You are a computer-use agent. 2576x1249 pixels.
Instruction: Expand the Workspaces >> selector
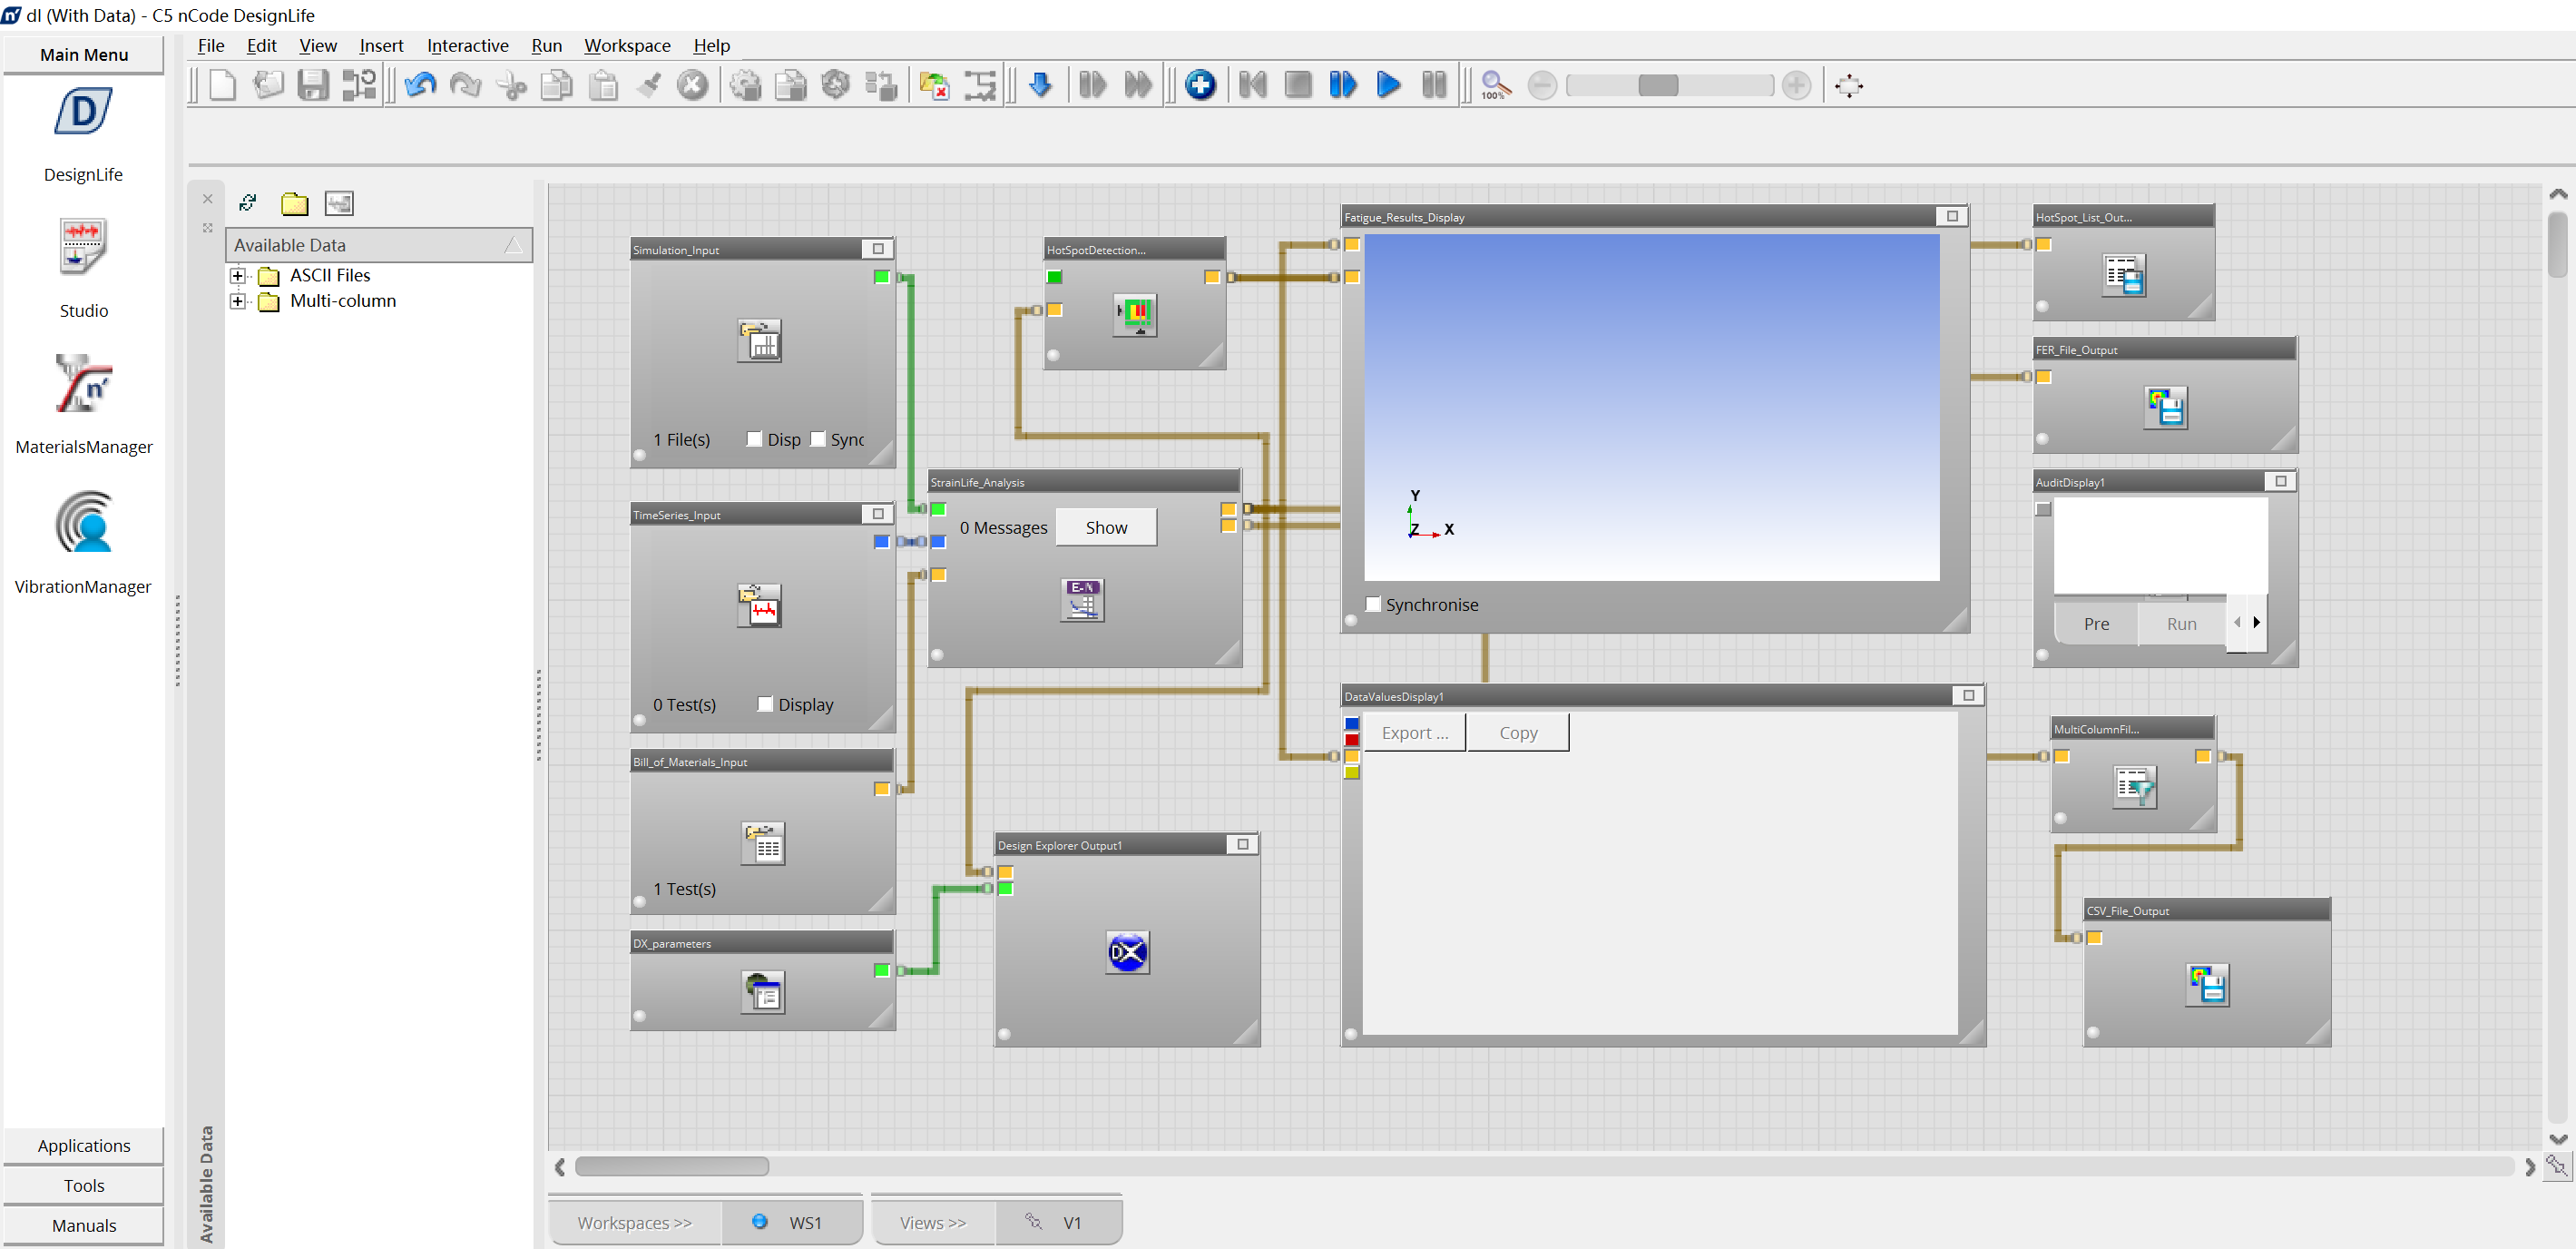(x=634, y=1222)
